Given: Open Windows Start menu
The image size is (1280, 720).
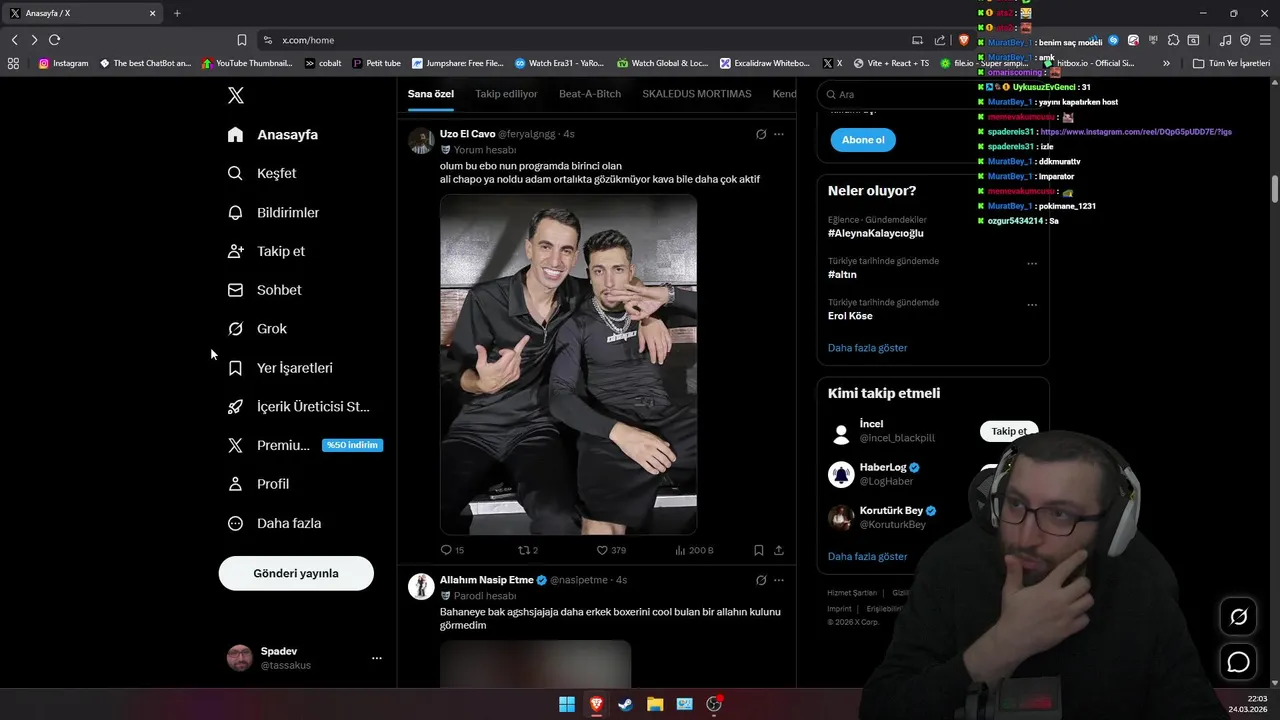Looking at the screenshot, I should coord(567,704).
